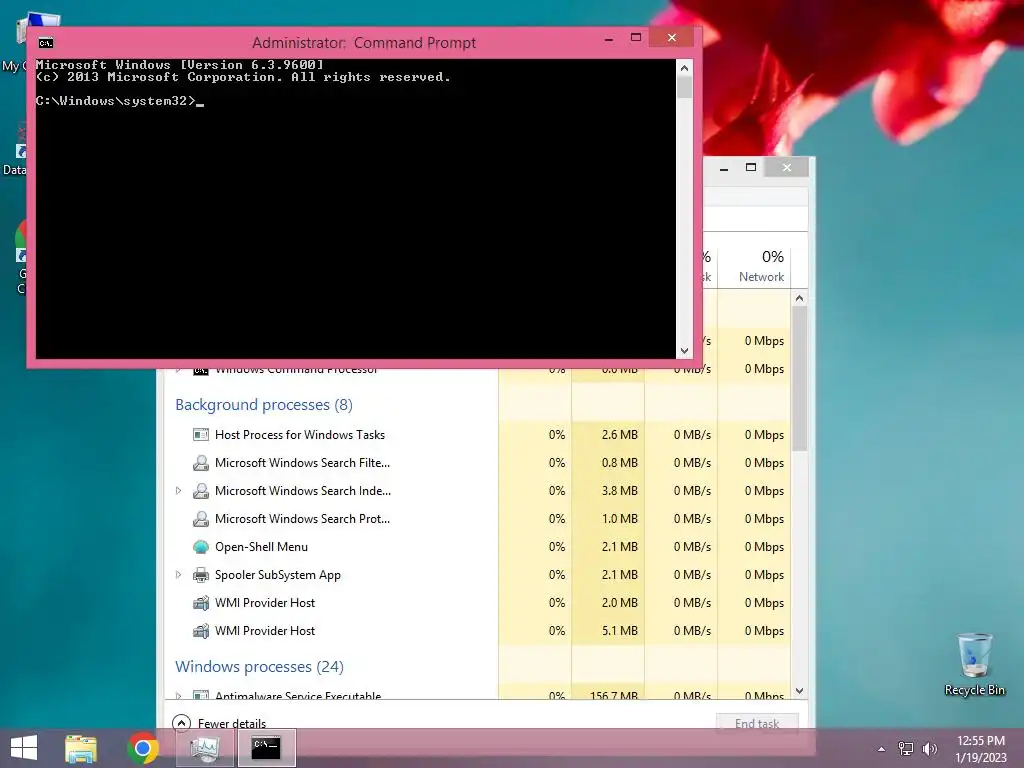Minimize the Command Prompt window
The image size is (1024, 768).
[x=609, y=38]
